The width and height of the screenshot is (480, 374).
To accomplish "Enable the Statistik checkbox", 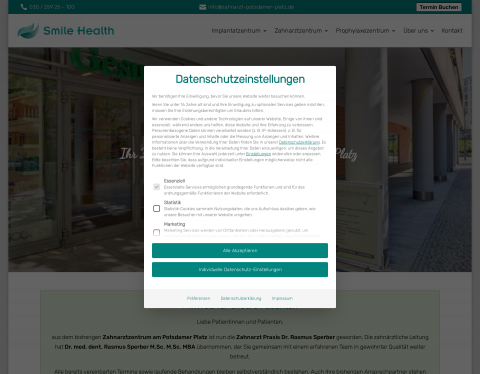I will (x=156, y=208).
